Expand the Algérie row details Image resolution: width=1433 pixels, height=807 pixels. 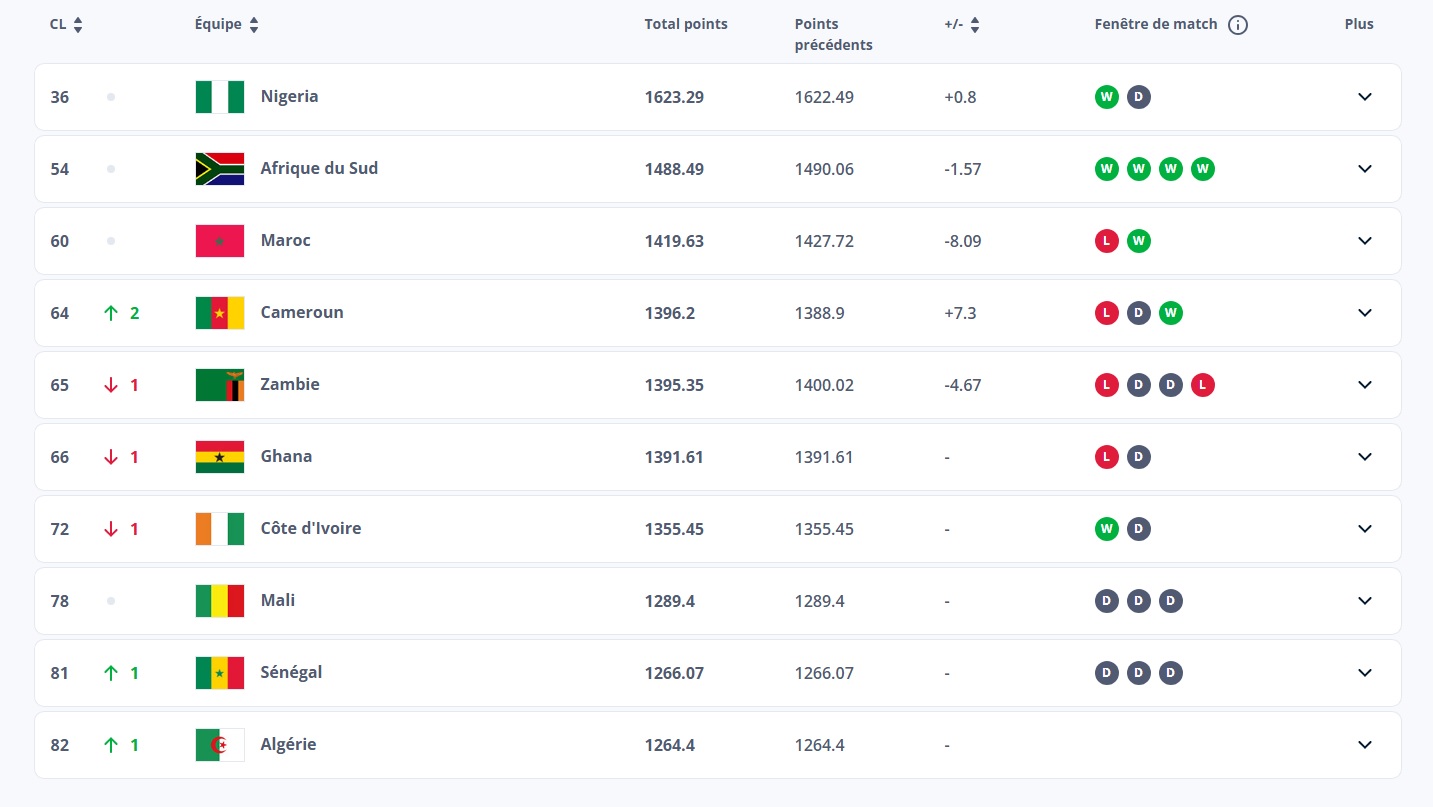point(1364,745)
